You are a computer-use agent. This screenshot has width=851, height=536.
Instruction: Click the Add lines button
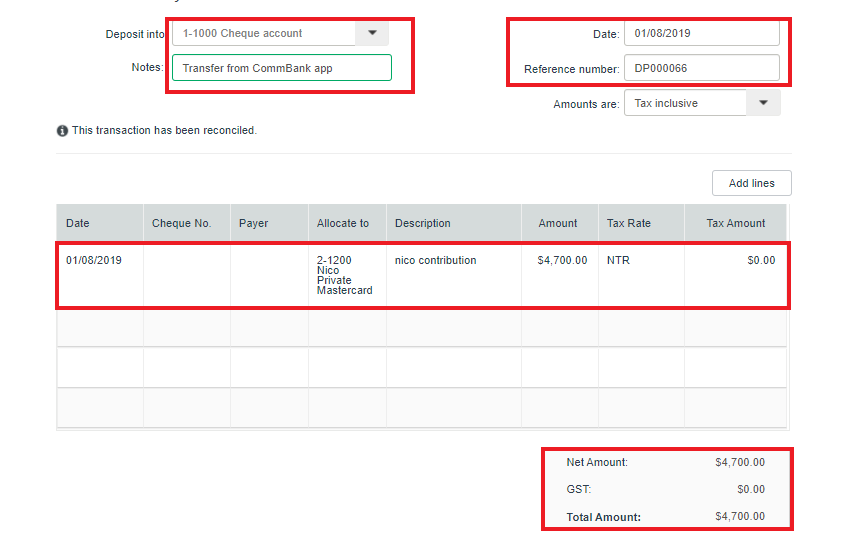tap(752, 183)
